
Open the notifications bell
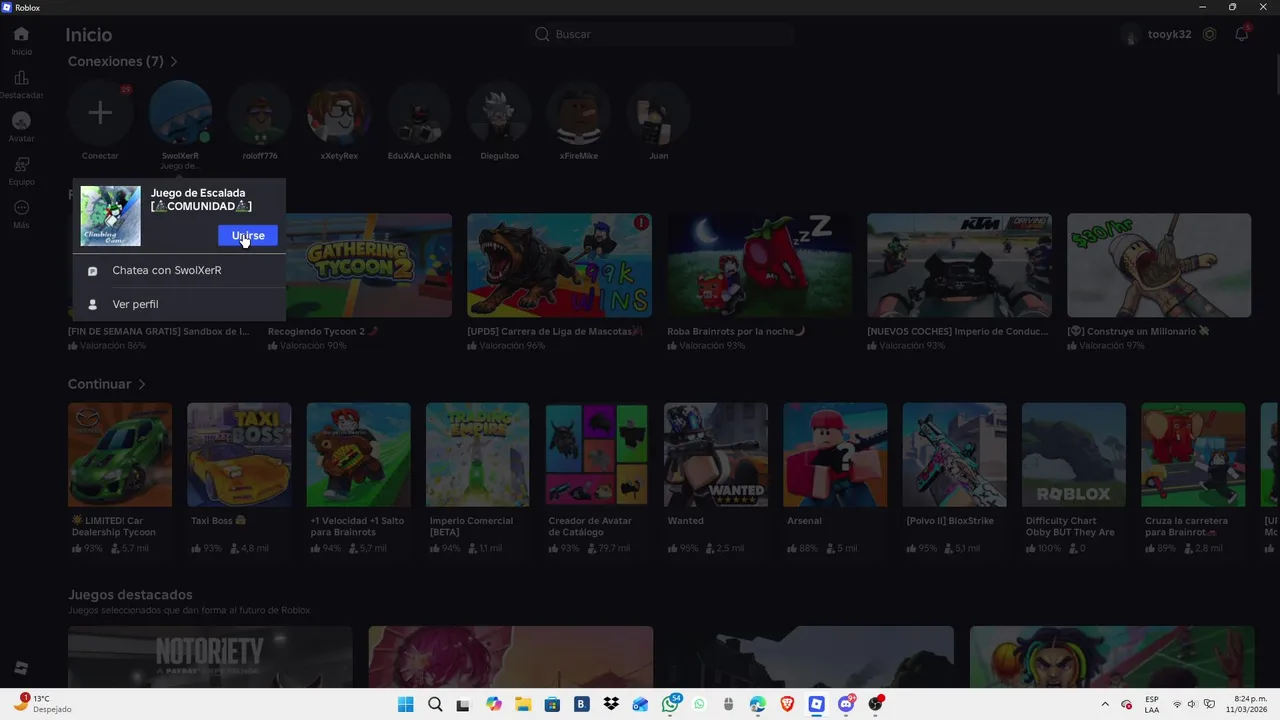pyautogui.click(x=1241, y=34)
